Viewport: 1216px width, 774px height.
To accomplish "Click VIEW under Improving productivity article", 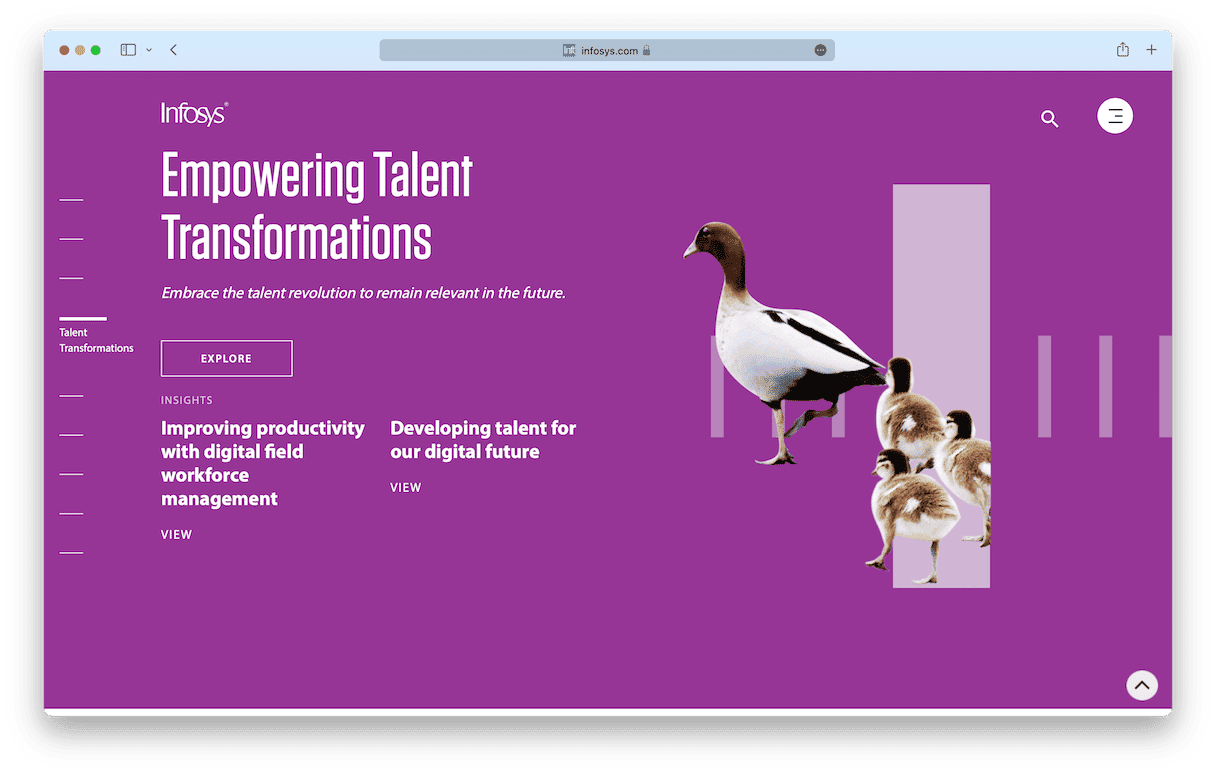I will pos(176,535).
